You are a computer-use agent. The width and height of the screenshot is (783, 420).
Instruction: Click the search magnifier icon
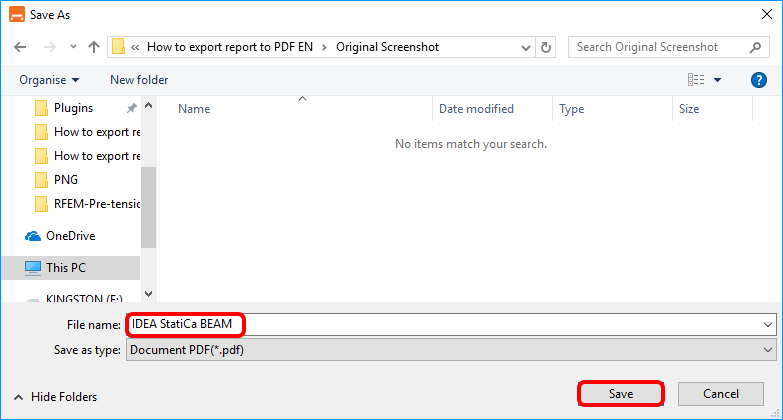click(755, 47)
